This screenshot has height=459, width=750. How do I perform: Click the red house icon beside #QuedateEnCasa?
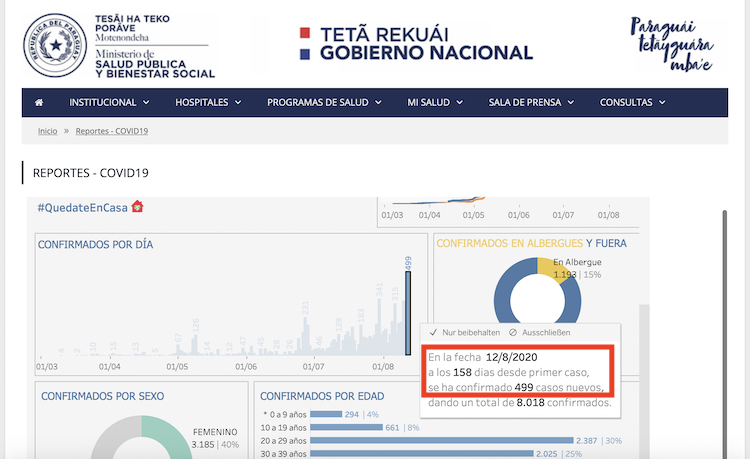pyautogui.click(x=138, y=207)
